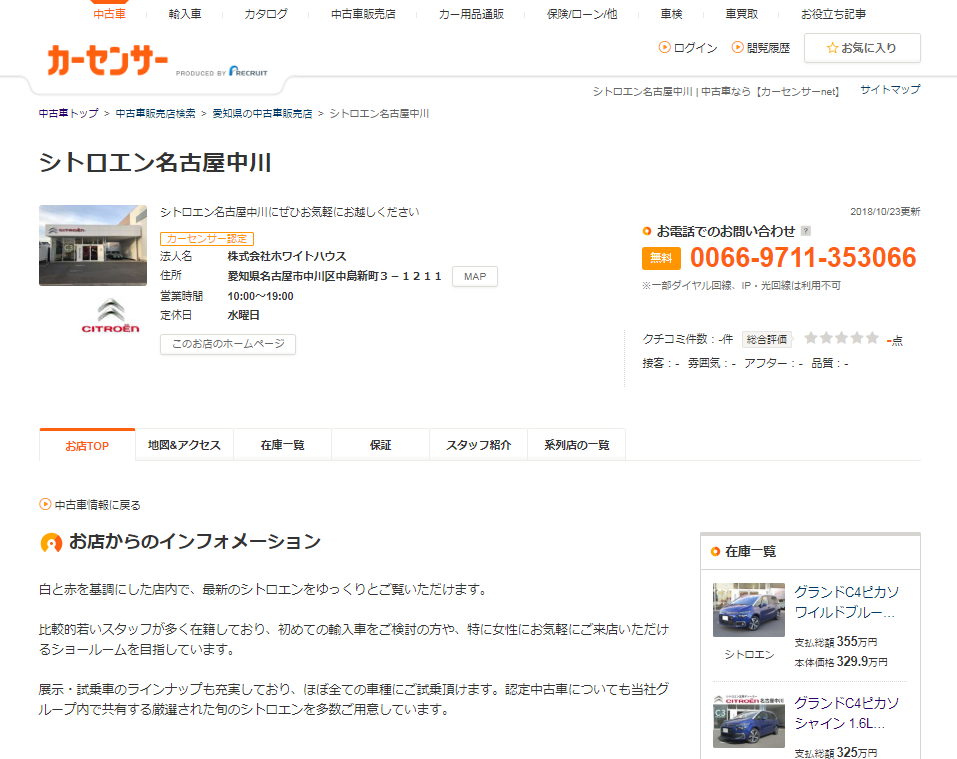Open the 輸入車 navigation item
Screen dimensions: 957x759
[185, 13]
